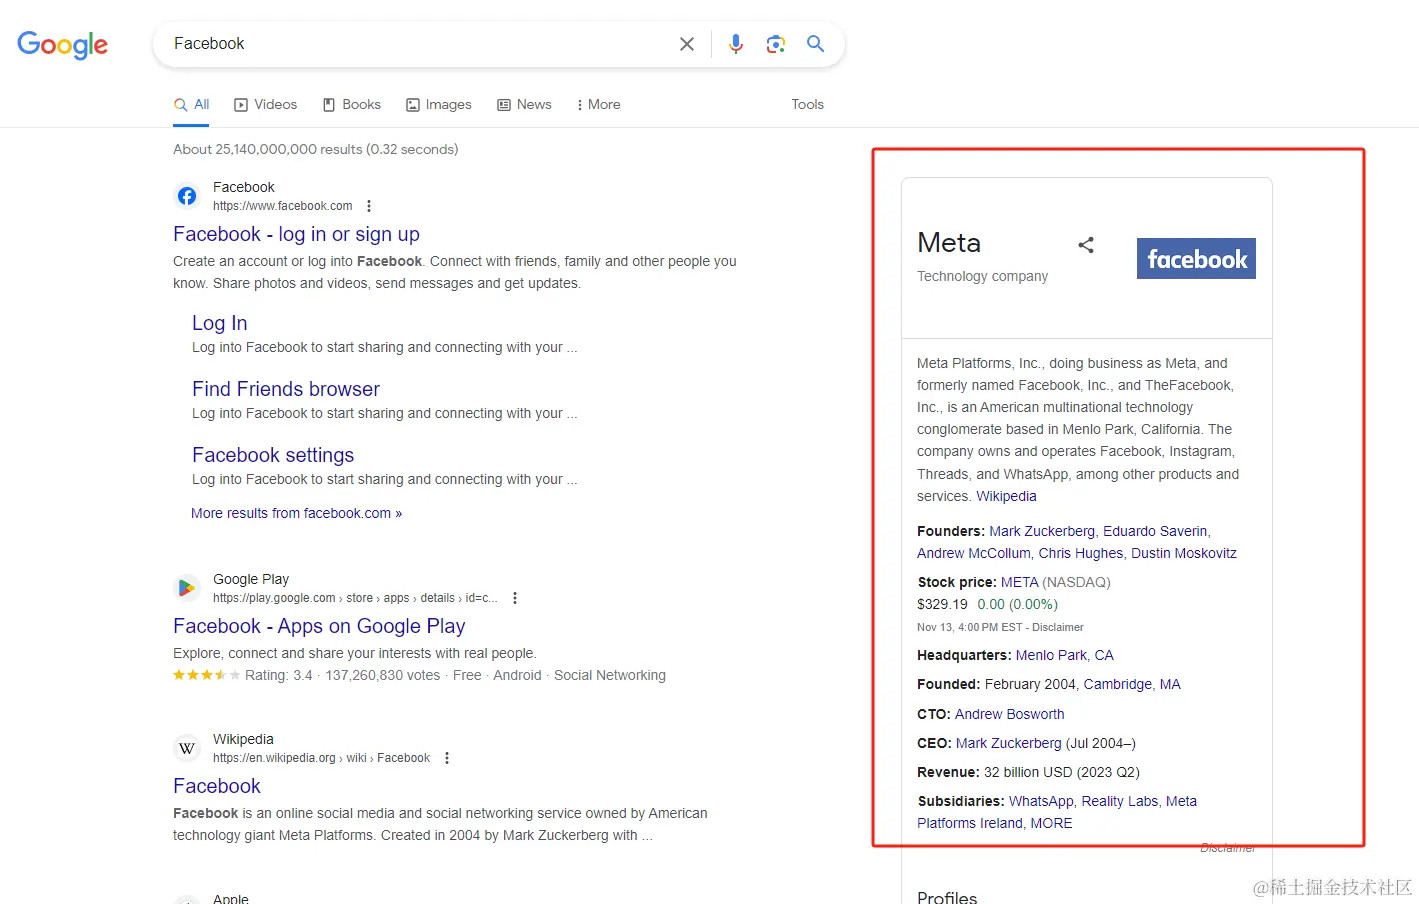
Task: Open the Tools options
Action: tap(807, 104)
